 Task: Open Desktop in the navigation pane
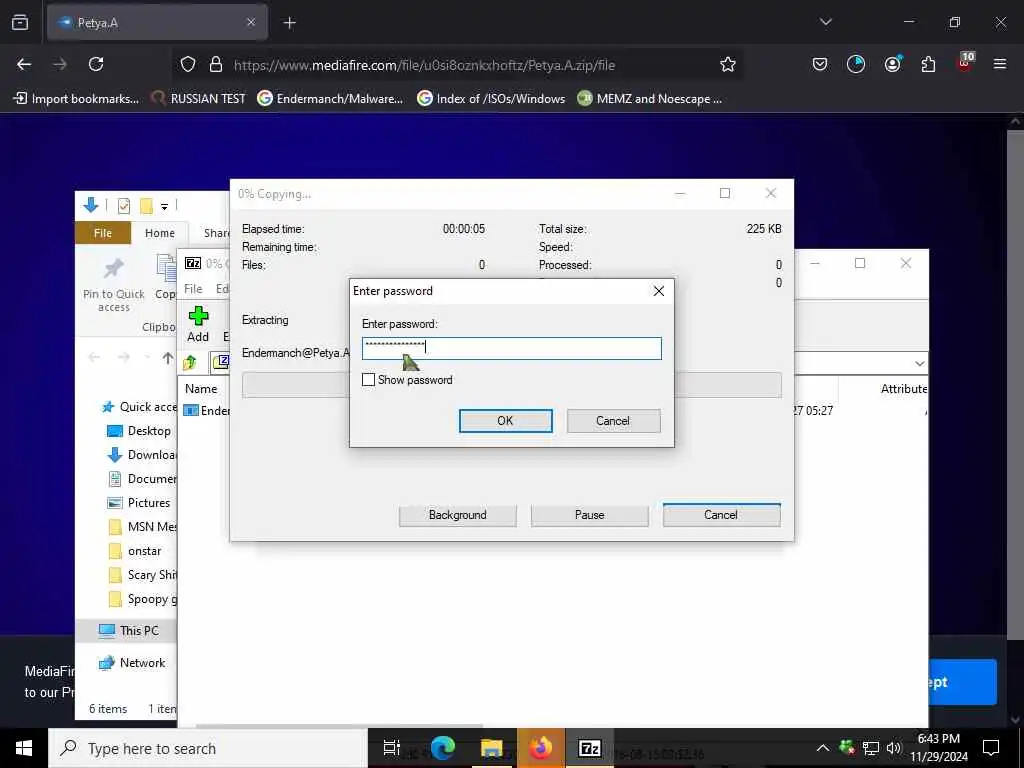click(x=140, y=431)
